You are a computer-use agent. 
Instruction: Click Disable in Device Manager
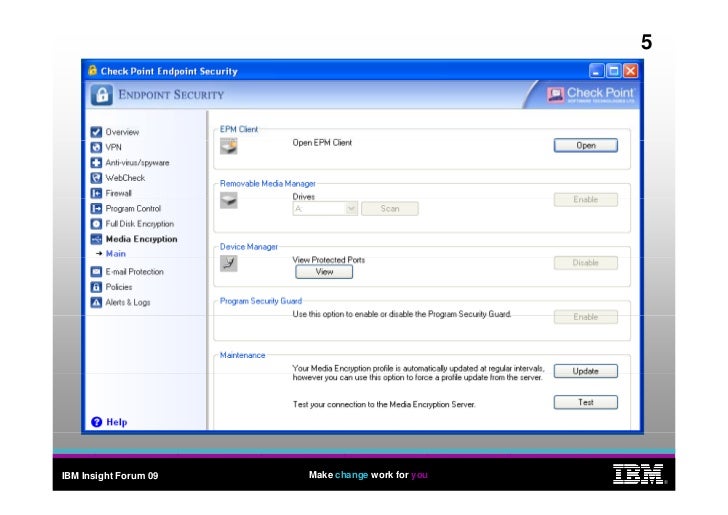point(585,263)
